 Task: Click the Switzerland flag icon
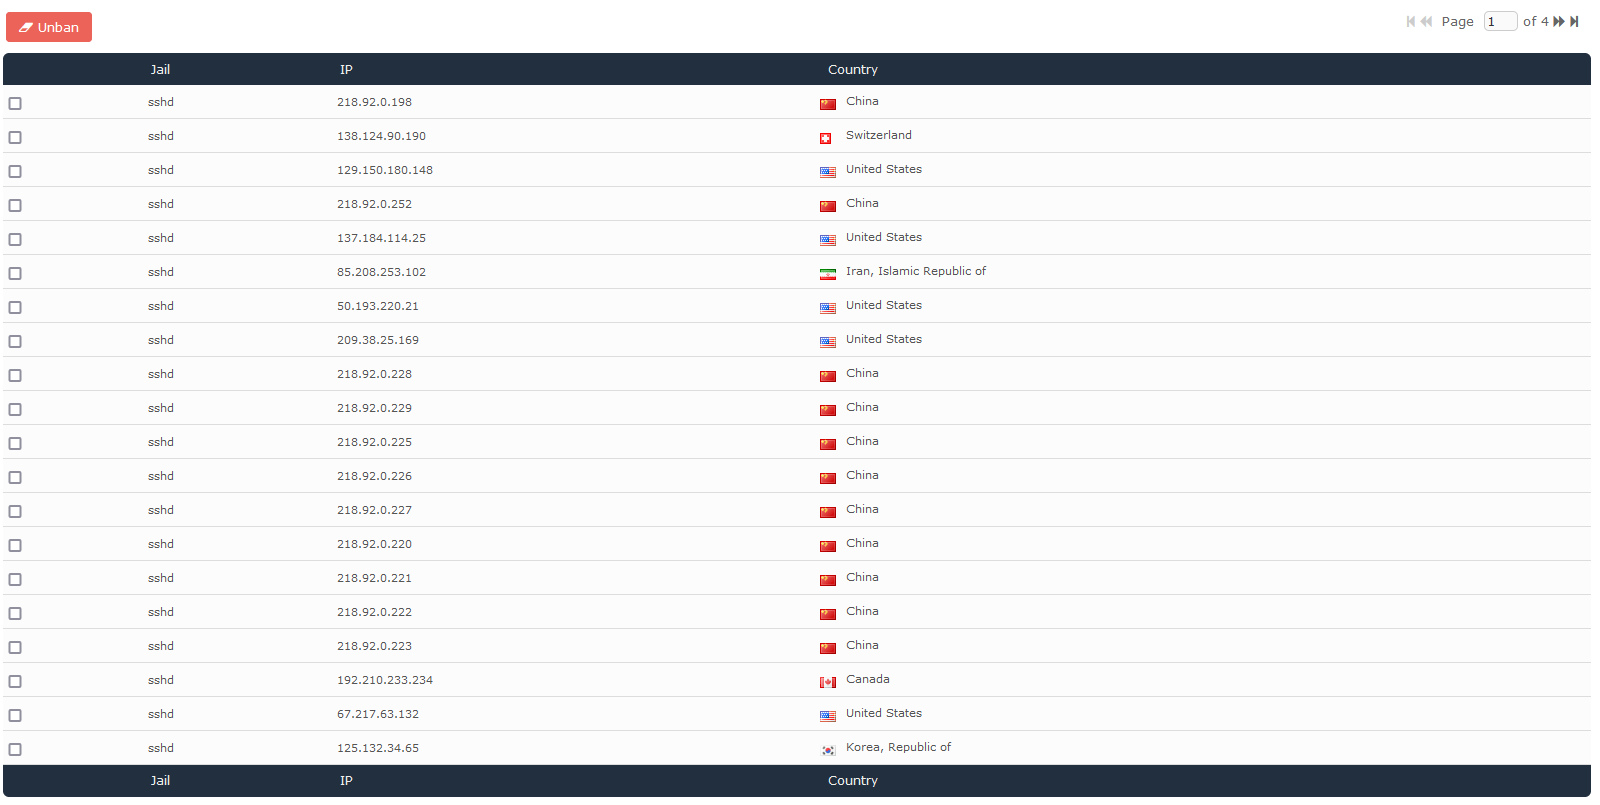(x=826, y=138)
